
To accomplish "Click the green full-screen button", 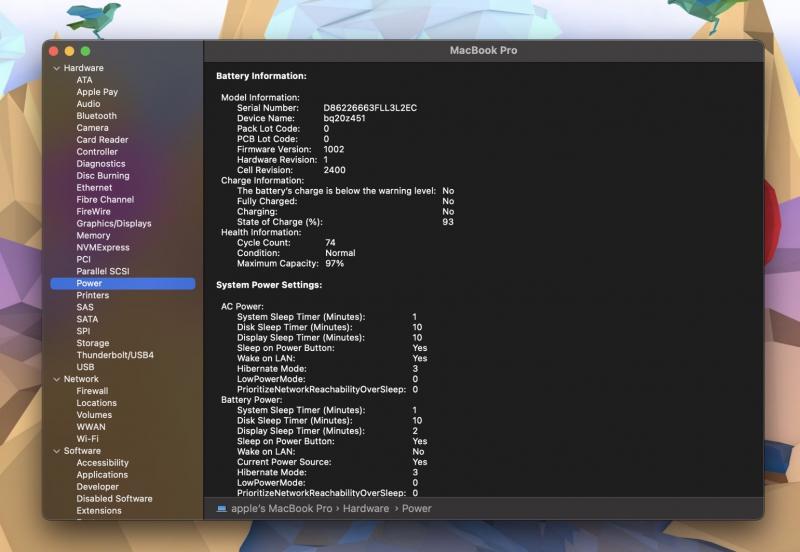I will 86,51.
